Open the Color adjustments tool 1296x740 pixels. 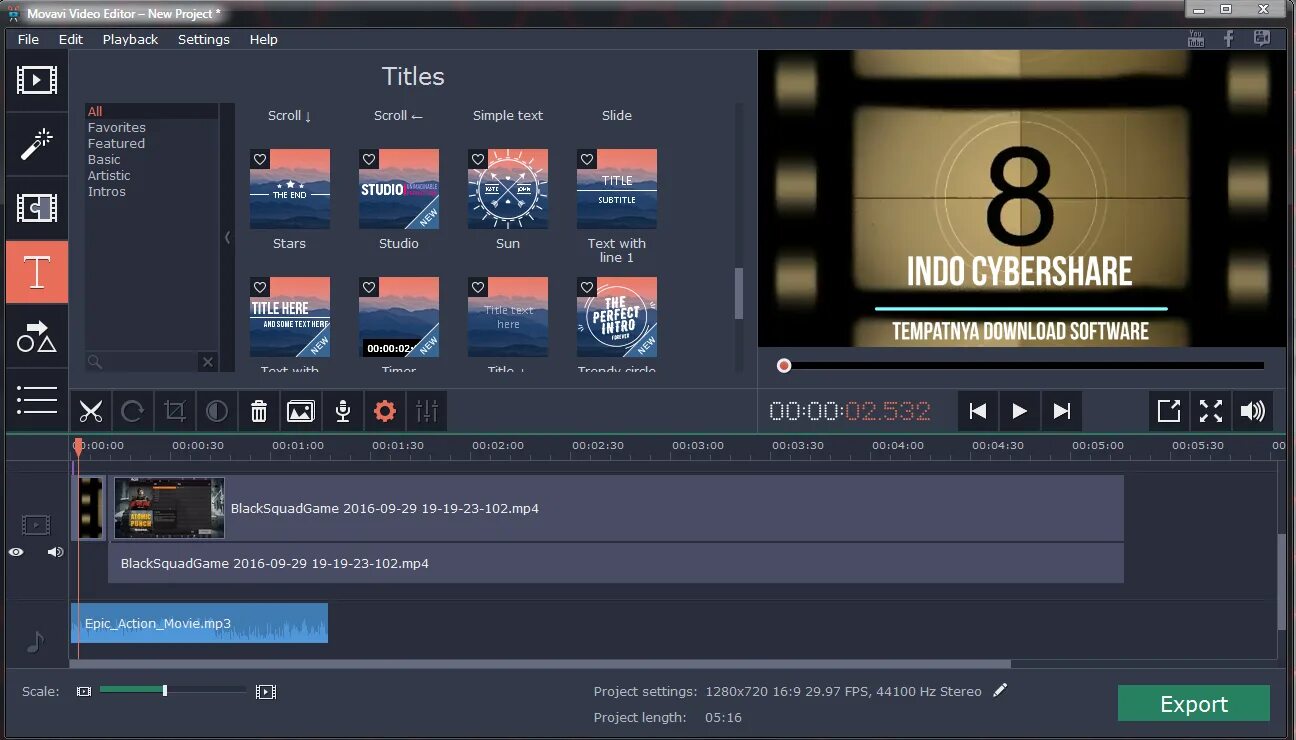[x=217, y=411]
